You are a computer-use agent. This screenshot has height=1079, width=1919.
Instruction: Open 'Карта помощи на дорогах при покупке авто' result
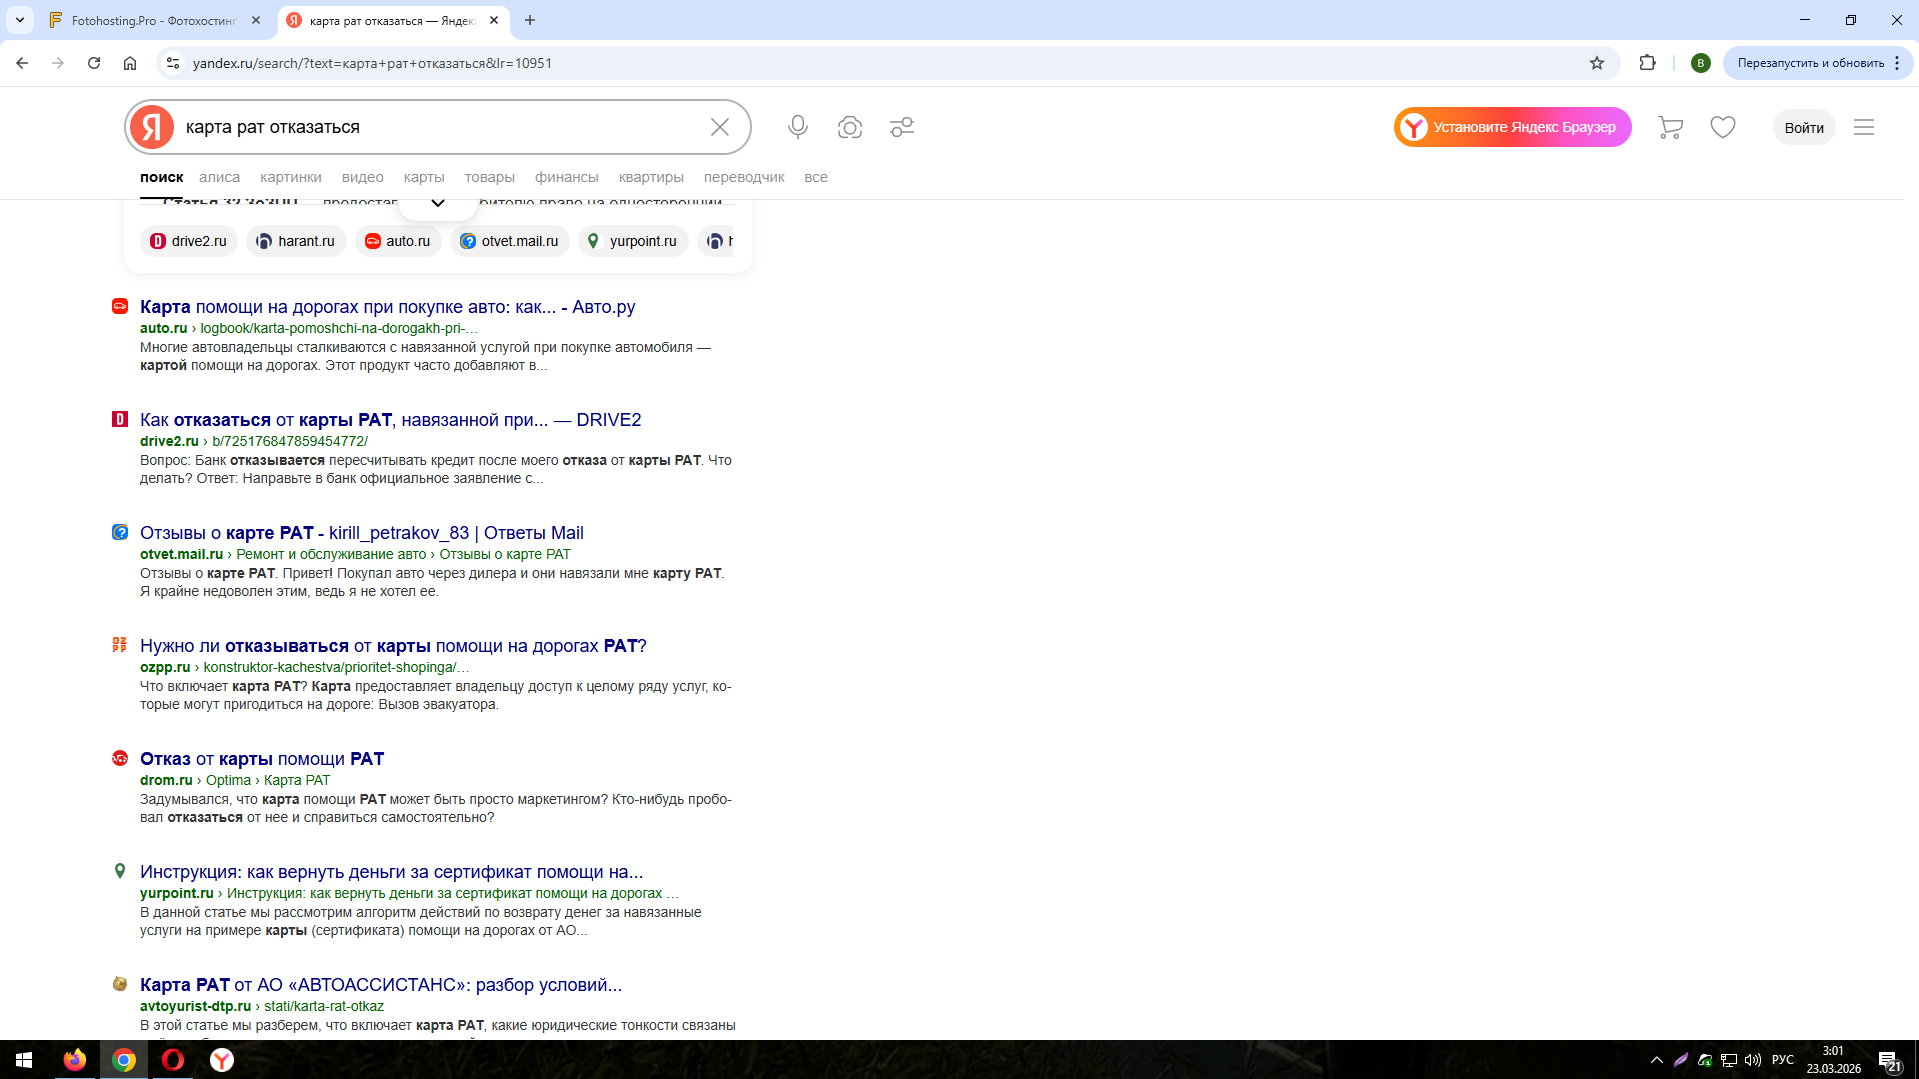[x=388, y=307]
